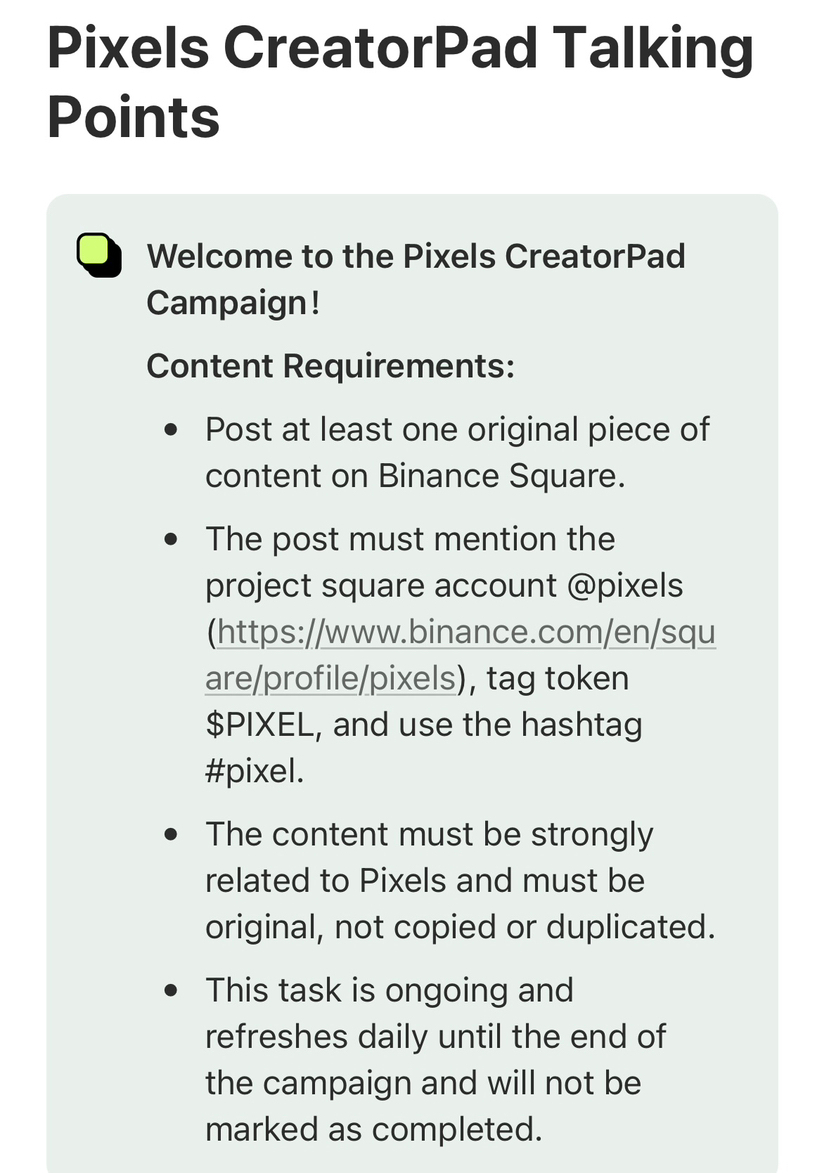
Task: Click the "are/profile/pixels" link portion
Action: click(x=330, y=679)
